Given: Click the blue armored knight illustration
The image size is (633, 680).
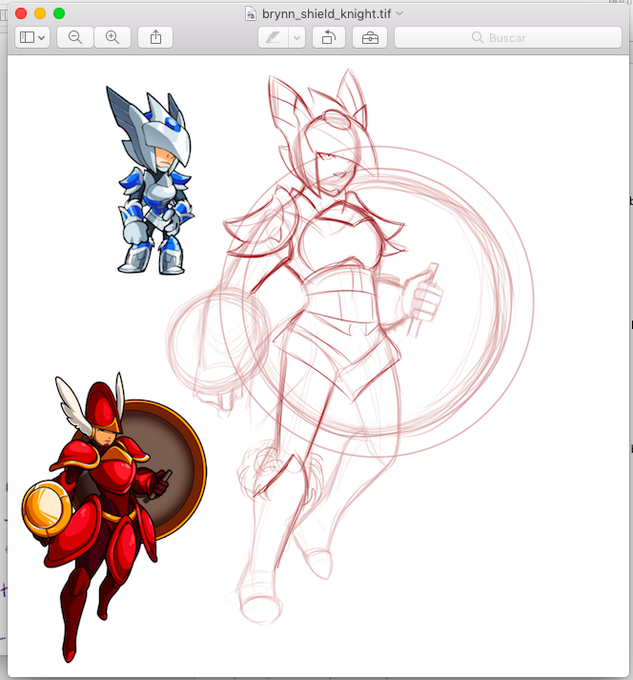Looking at the screenshot, I should point(151,180).
